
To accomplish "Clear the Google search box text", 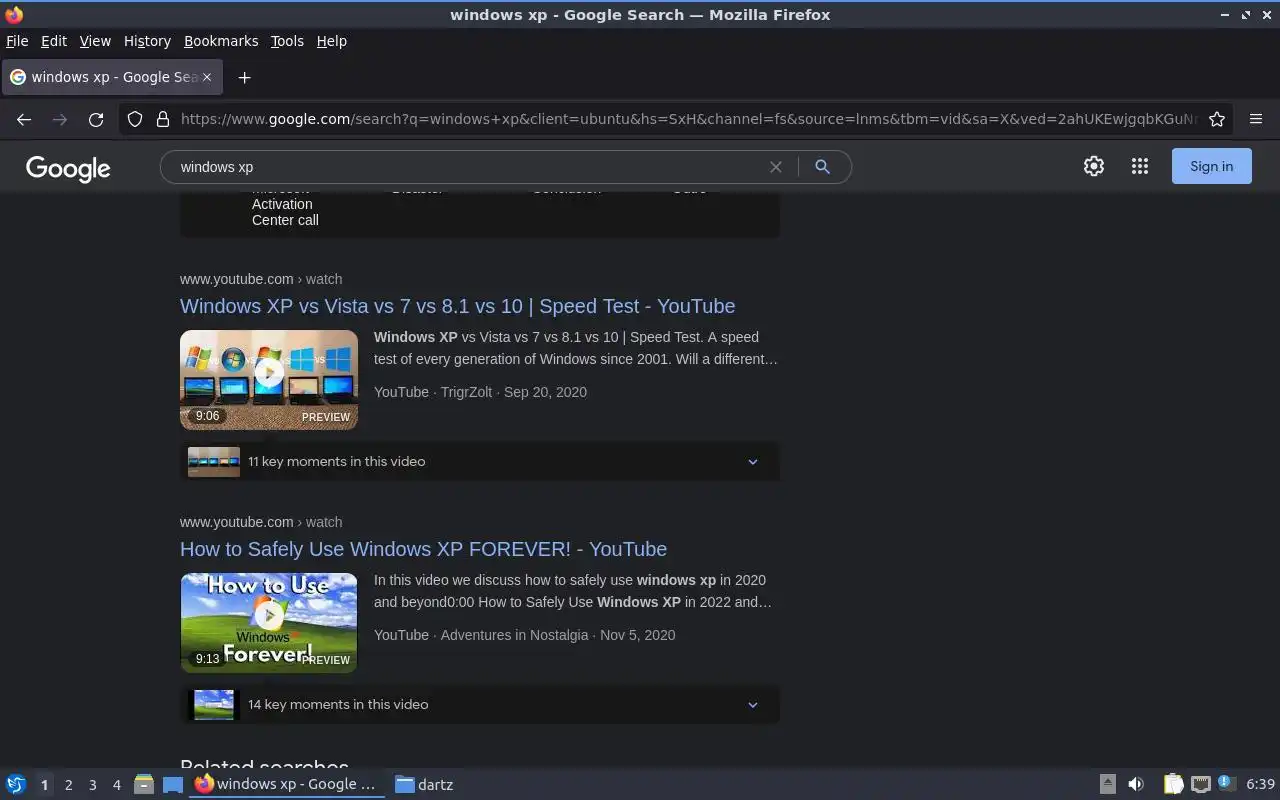I will [x=775, y=167].
